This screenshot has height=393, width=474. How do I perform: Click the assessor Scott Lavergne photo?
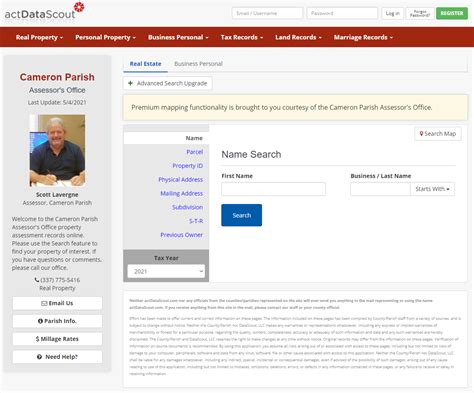pyautogui.click(x=57, y=150)
